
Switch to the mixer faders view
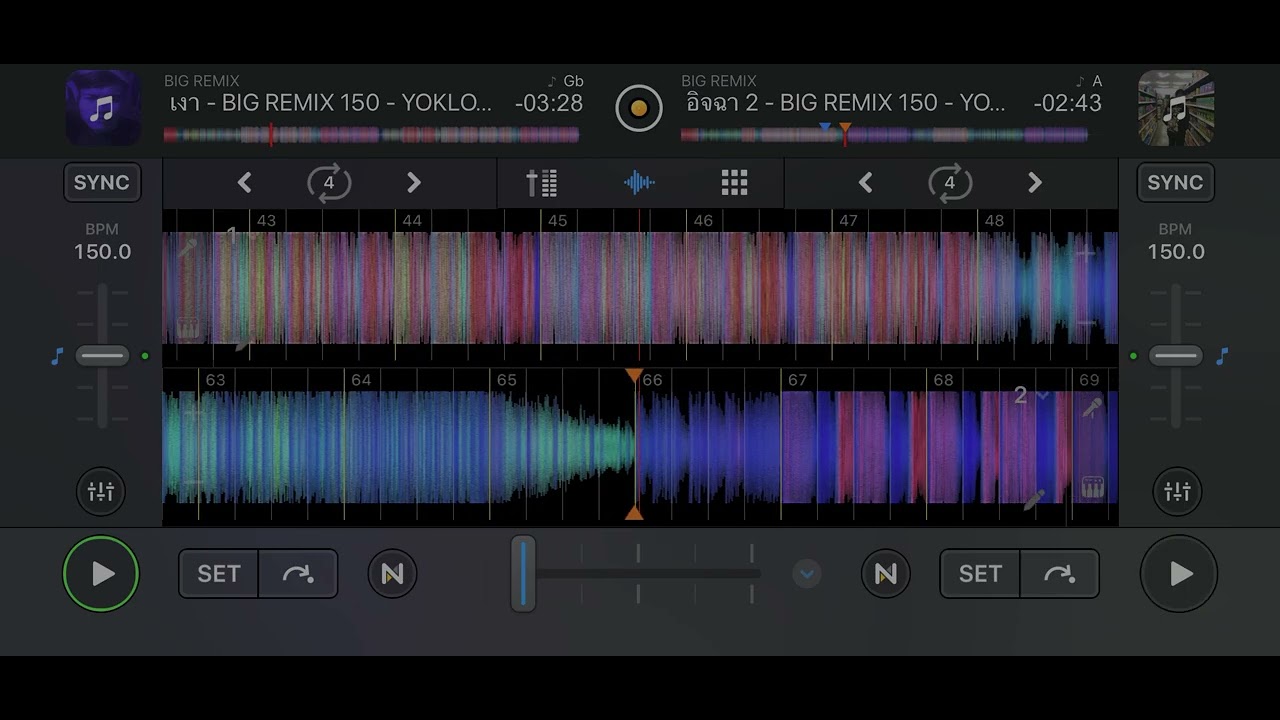pyautogui.click(x=541, y=183)
